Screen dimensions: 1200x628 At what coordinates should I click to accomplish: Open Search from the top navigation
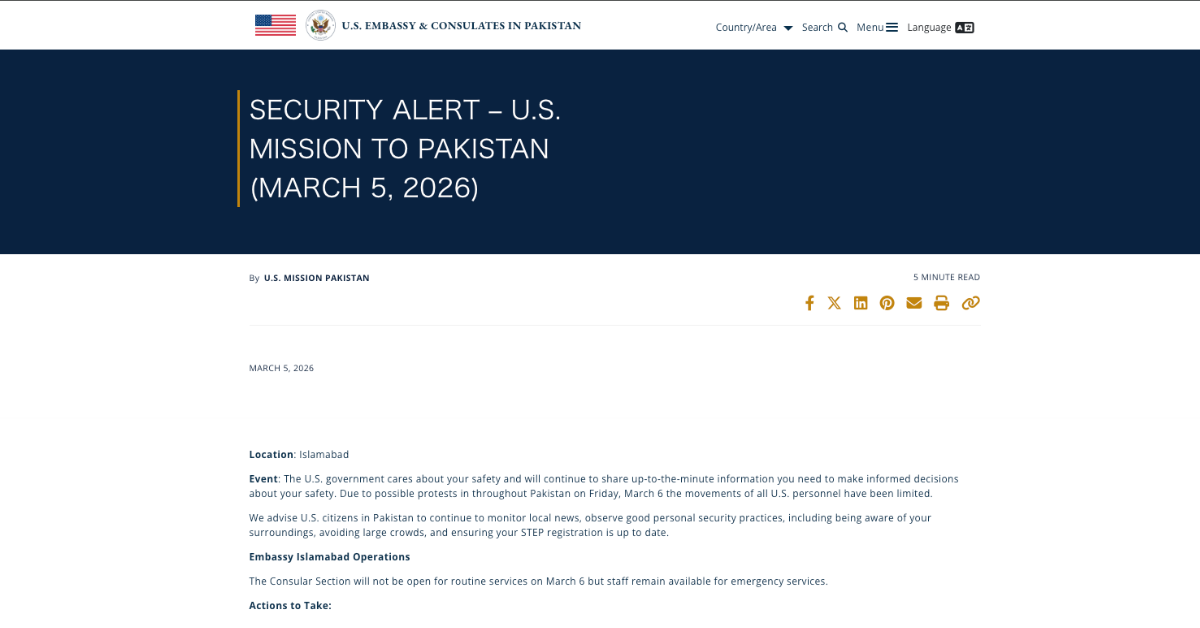(817, 28)
